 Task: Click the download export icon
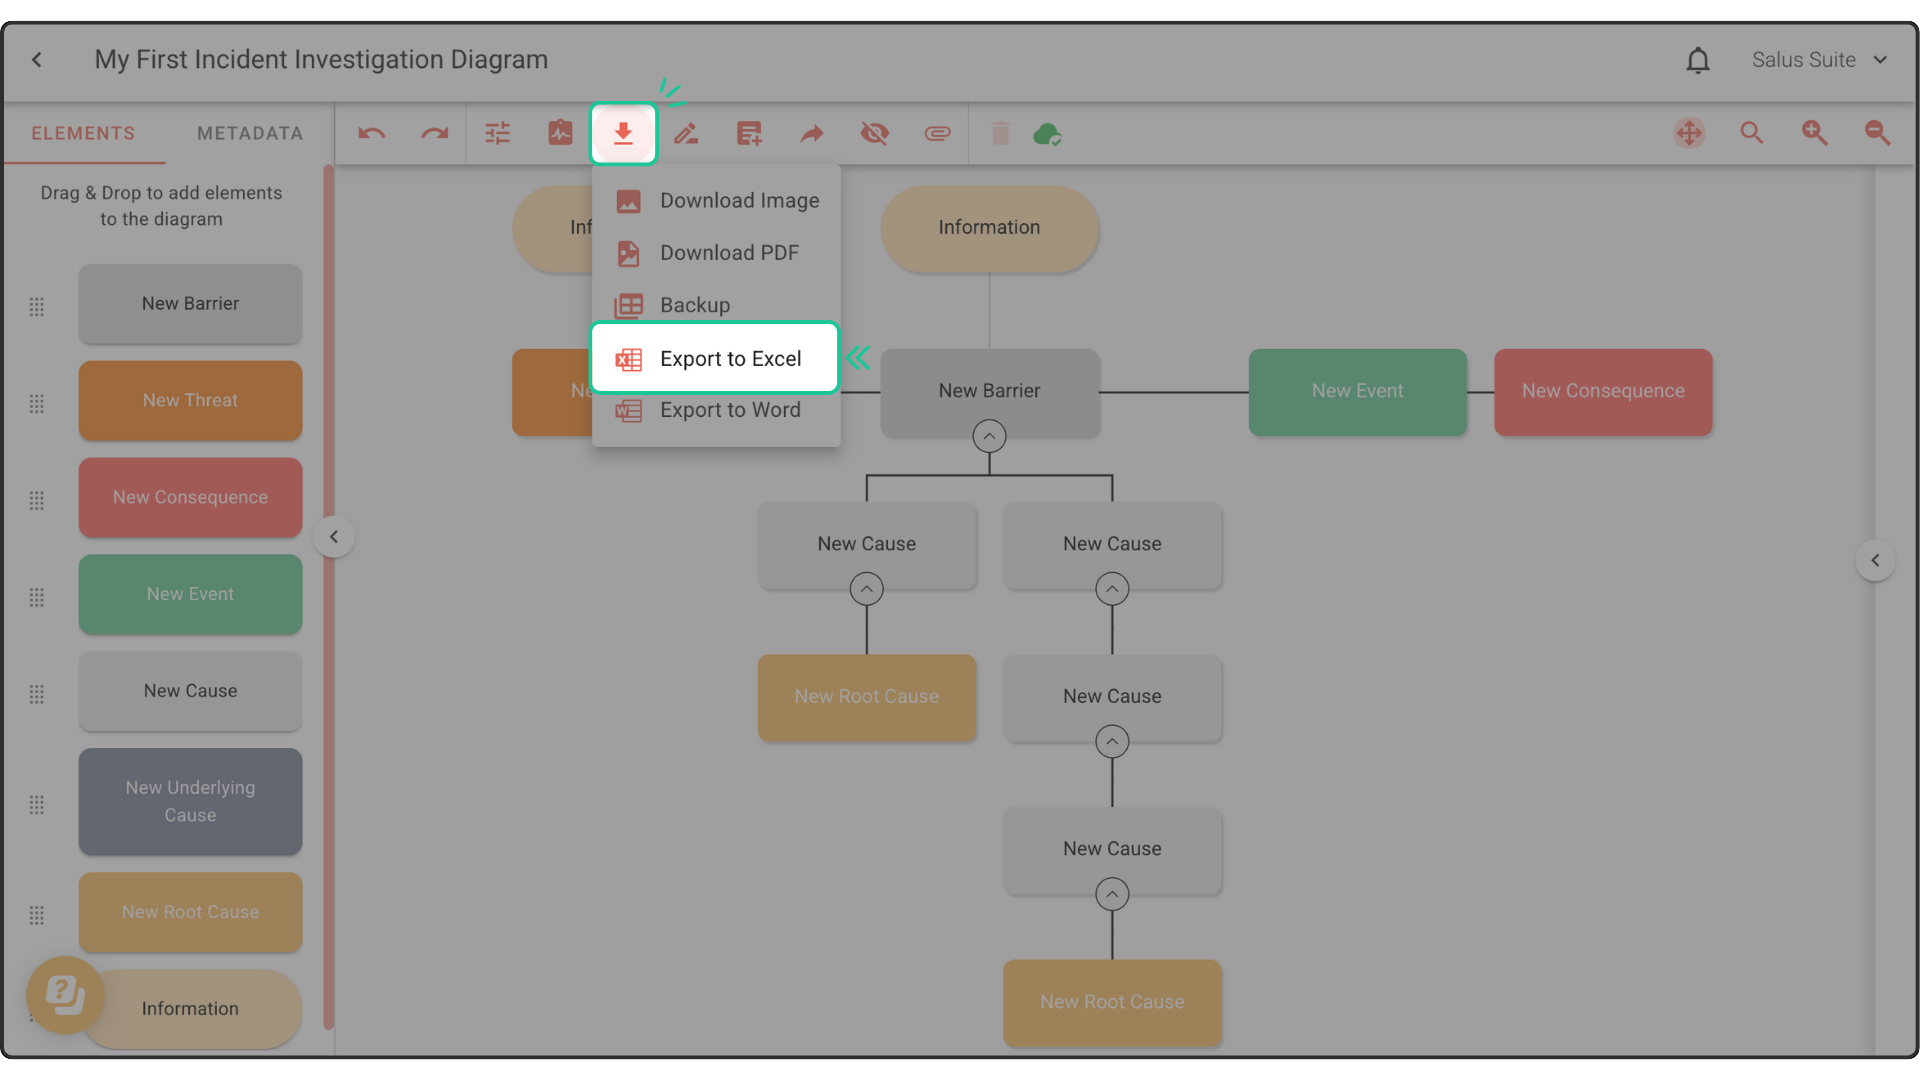click(x=623, y=133)
